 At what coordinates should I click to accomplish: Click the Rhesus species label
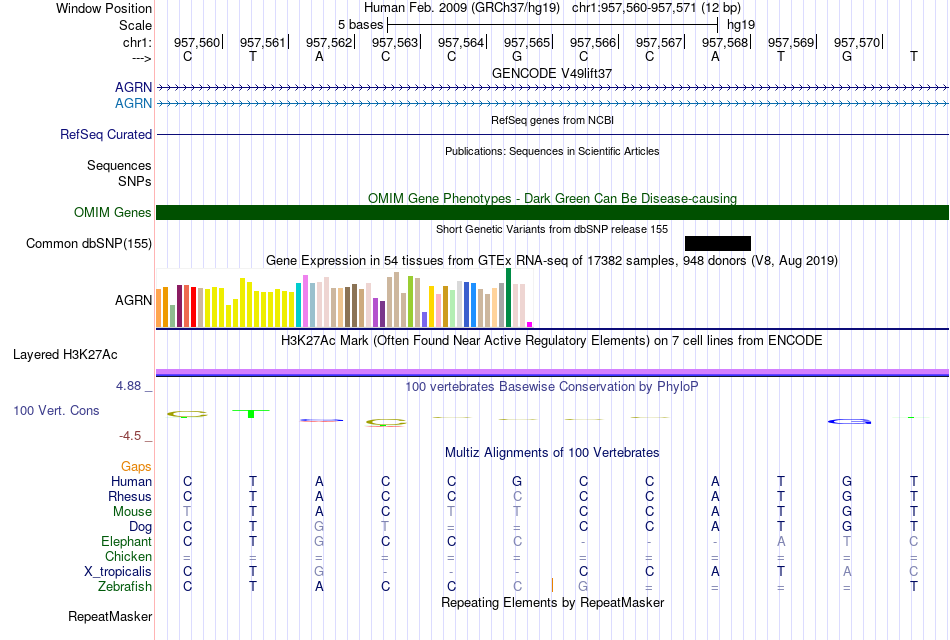click(x=130, y=496)
